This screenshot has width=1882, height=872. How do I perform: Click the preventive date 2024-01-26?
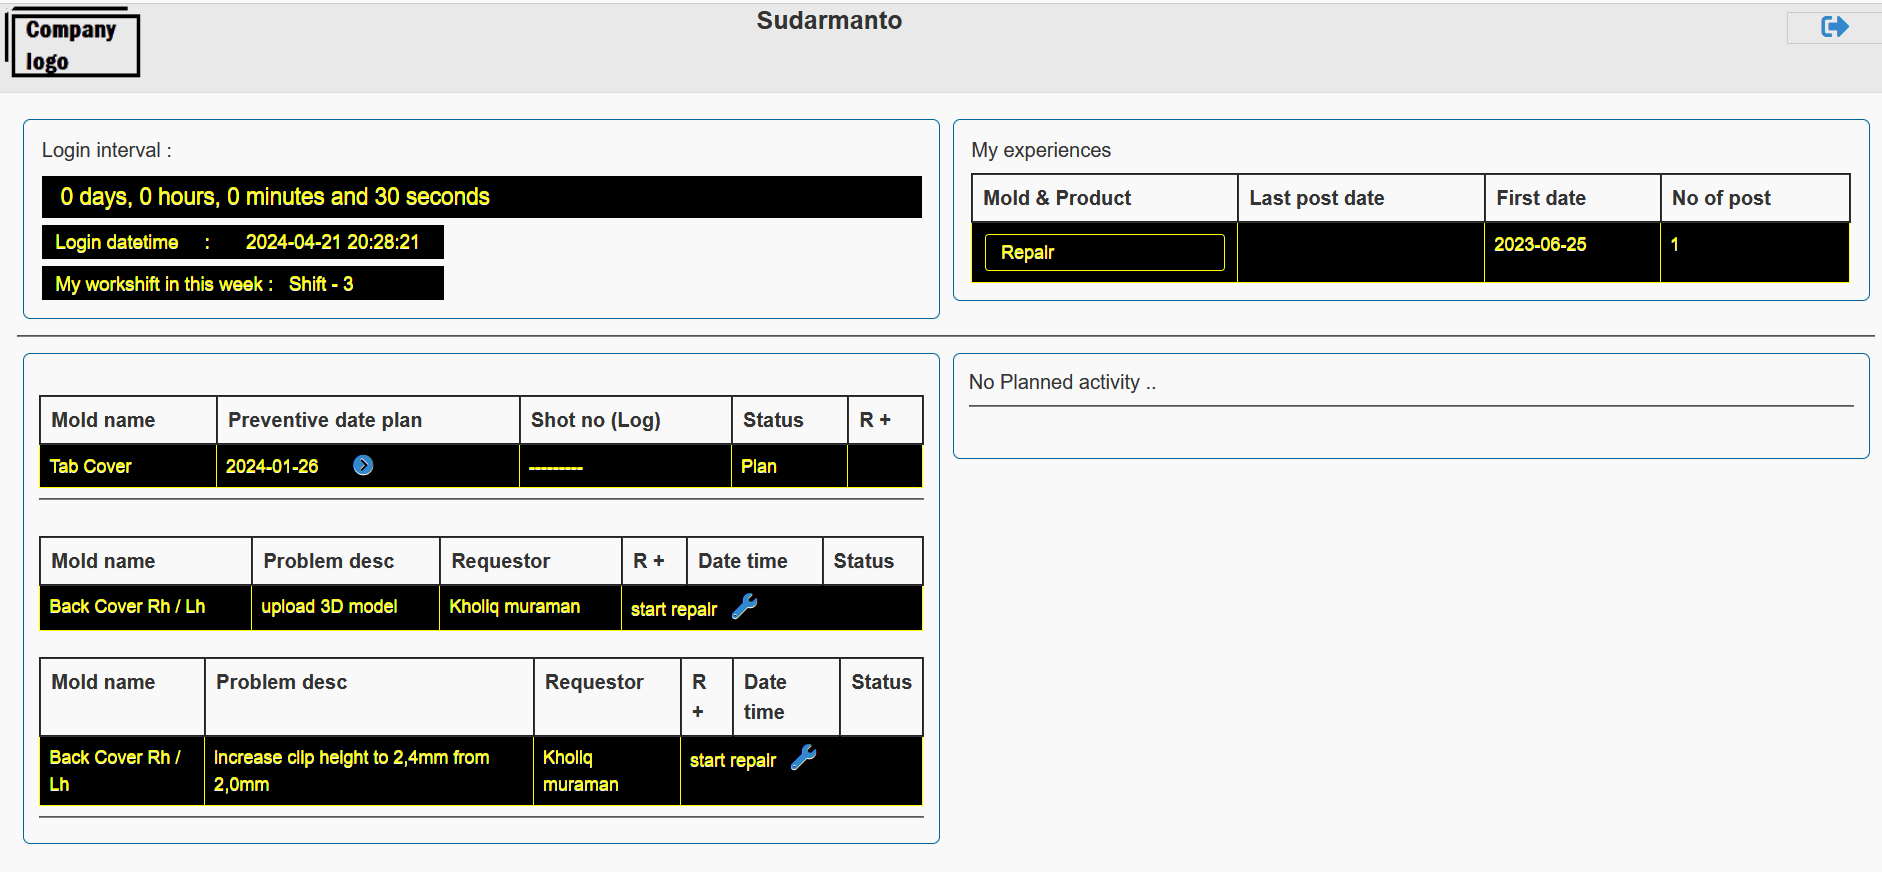click(272, 466)
